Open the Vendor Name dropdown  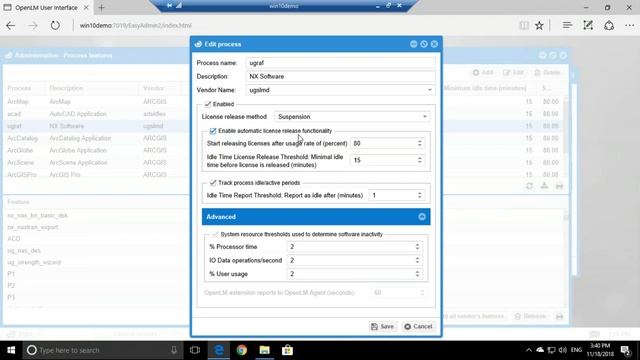point(429,90)
